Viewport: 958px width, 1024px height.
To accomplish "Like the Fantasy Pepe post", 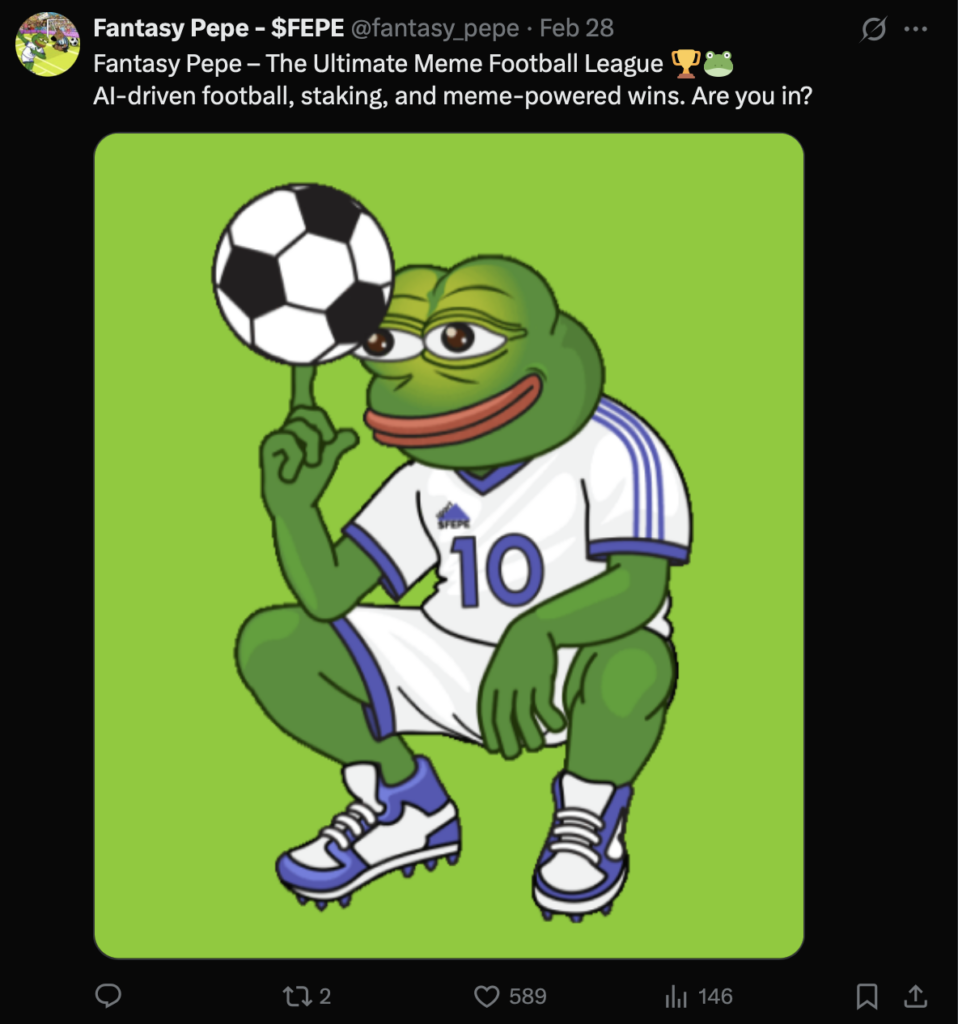I will pos(487,996).
